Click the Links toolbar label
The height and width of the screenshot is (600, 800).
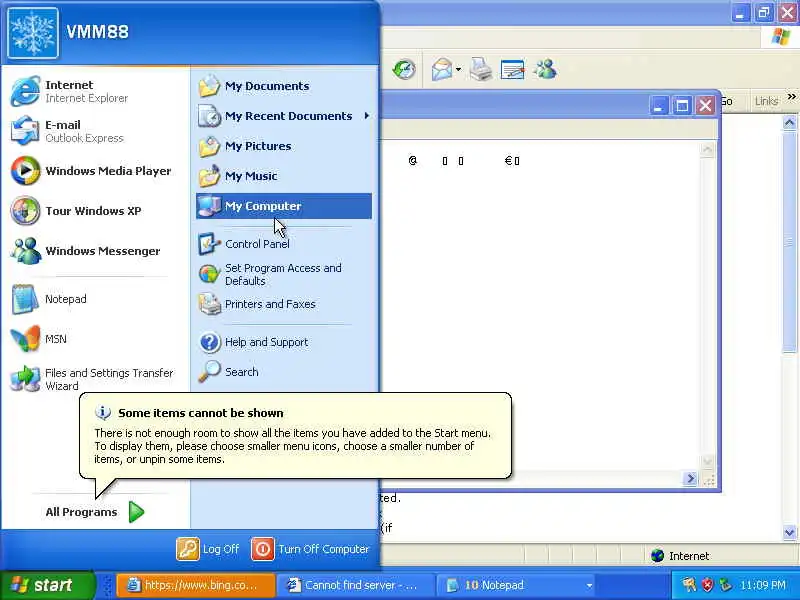point(766,101)
